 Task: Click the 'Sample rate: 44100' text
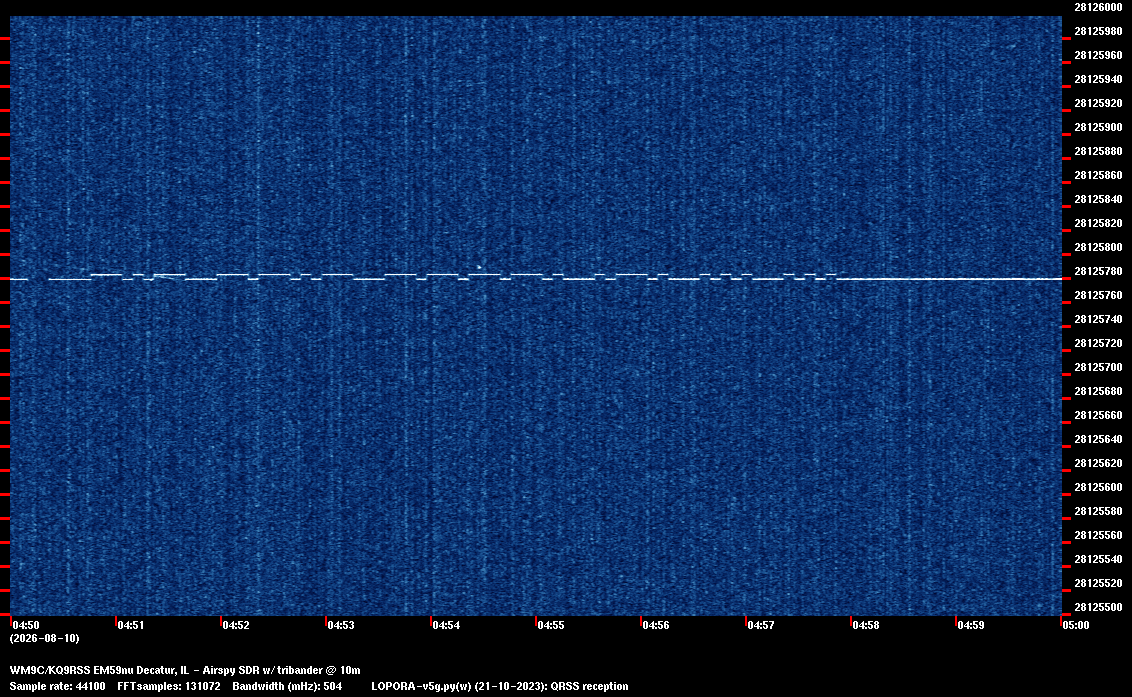point(57,686)
